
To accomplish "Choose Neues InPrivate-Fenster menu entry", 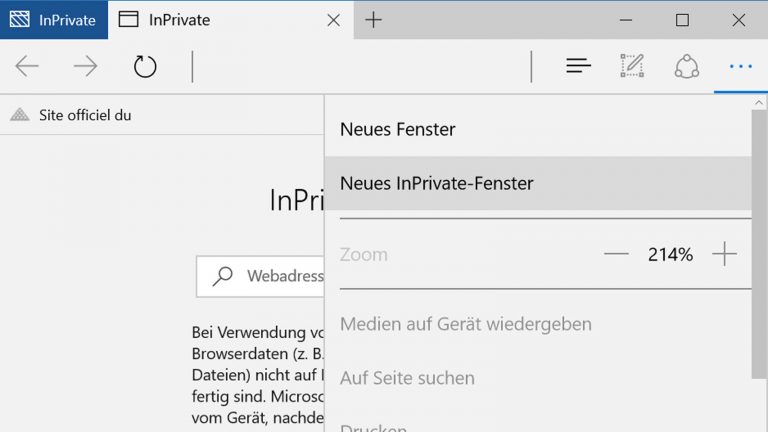I will 437,183.
